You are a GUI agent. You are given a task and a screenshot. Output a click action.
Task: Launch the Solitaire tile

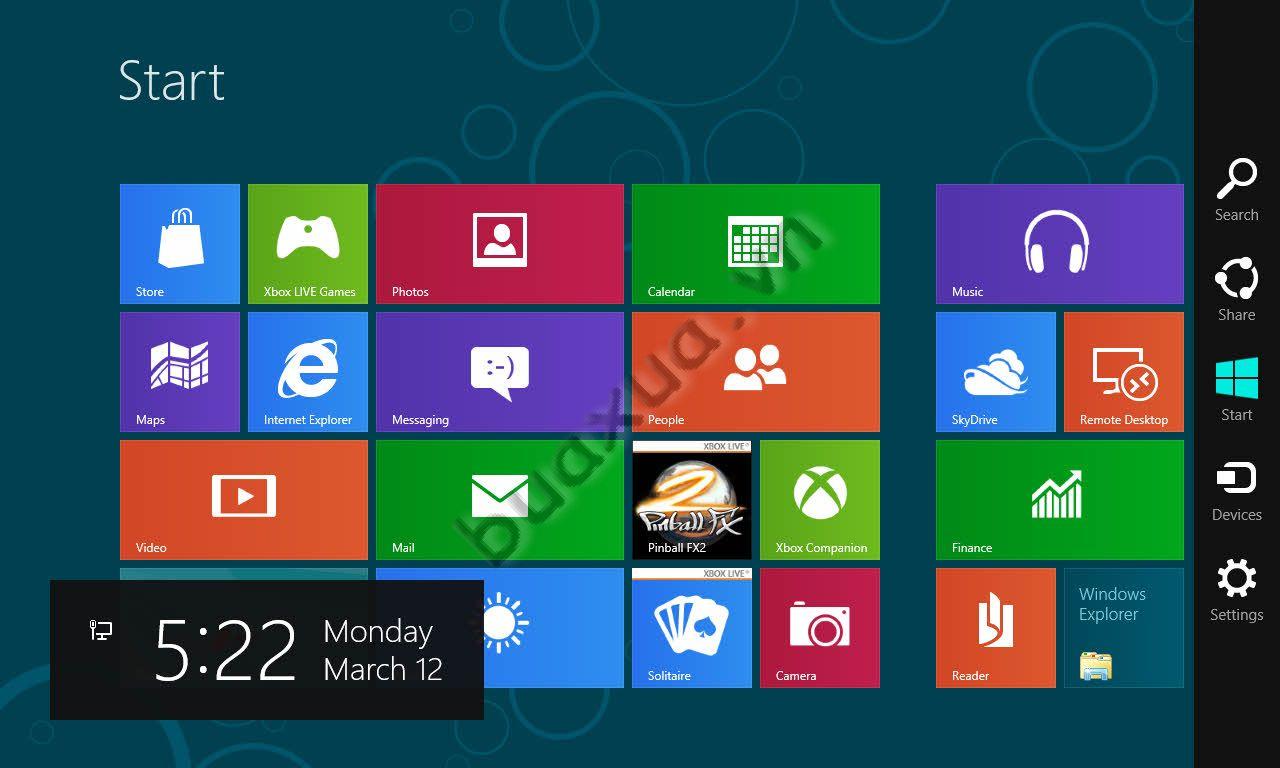pos(692,628)
